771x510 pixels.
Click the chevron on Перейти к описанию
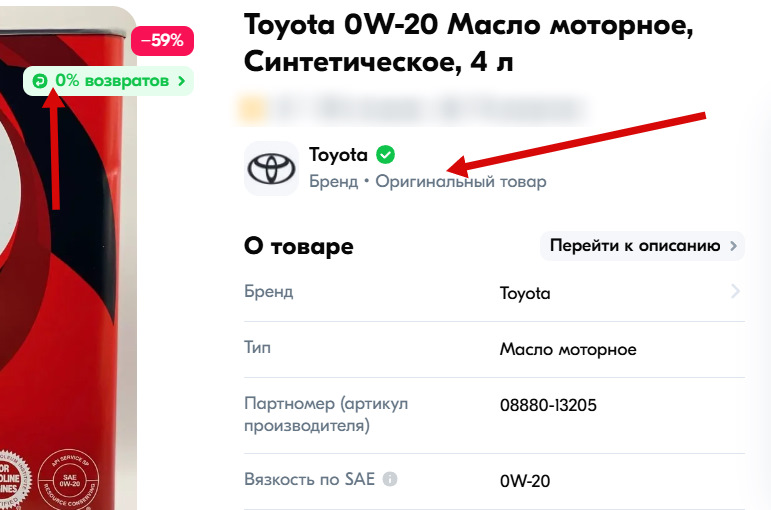coord(734,246)
